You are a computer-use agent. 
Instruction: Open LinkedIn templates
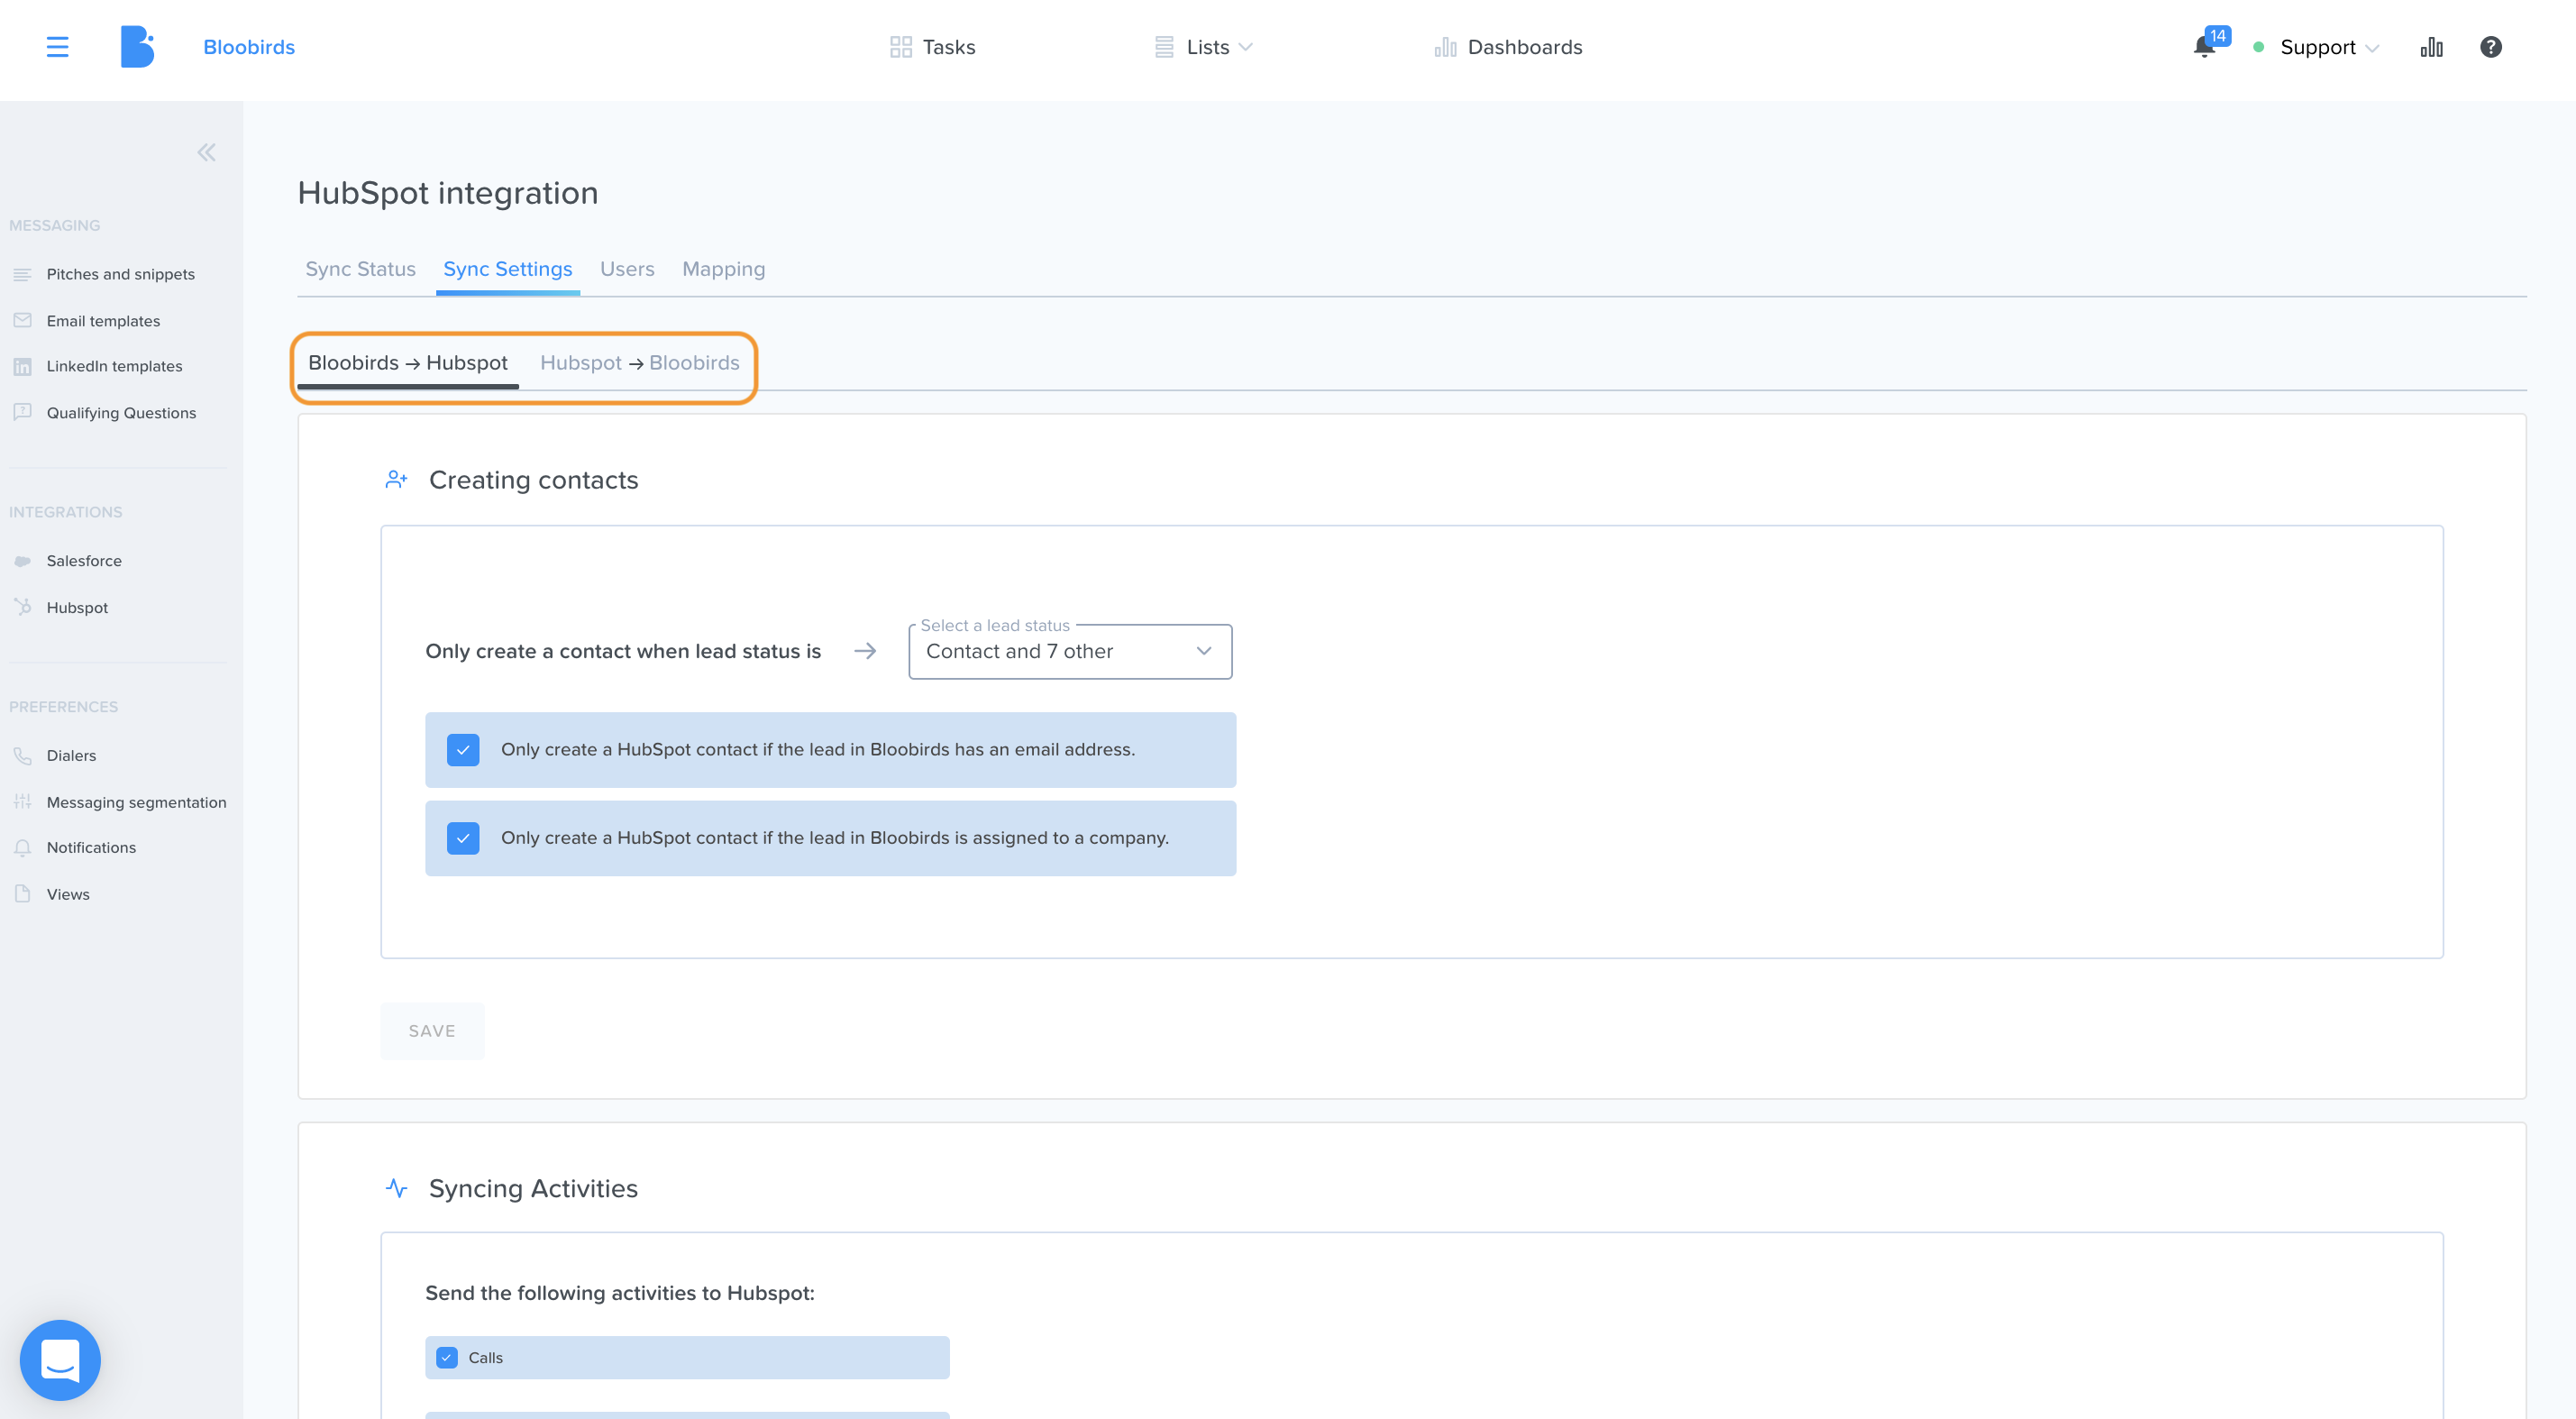coord(114,366)
